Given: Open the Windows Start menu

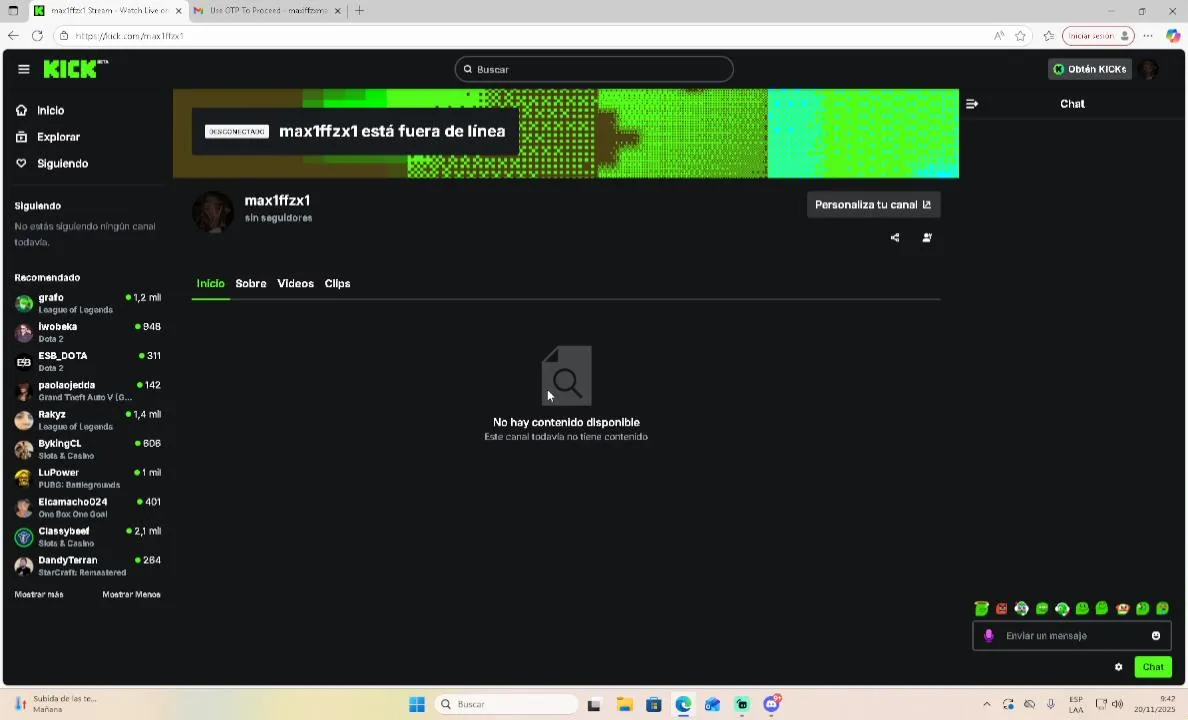Looking at the screenshot, I should coord(417,704).
